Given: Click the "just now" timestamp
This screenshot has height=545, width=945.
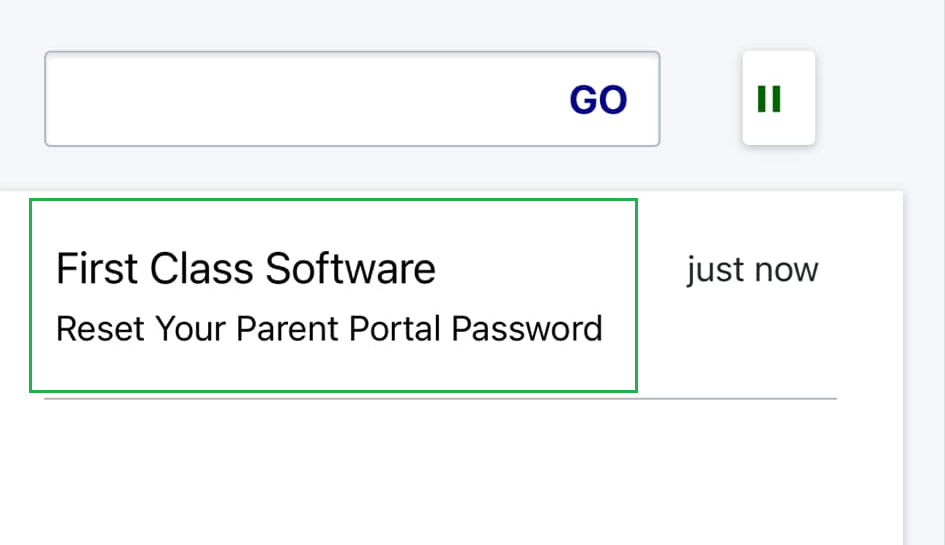Looking at the screenshot, I should pyautogui.click(x=752, y=270).
